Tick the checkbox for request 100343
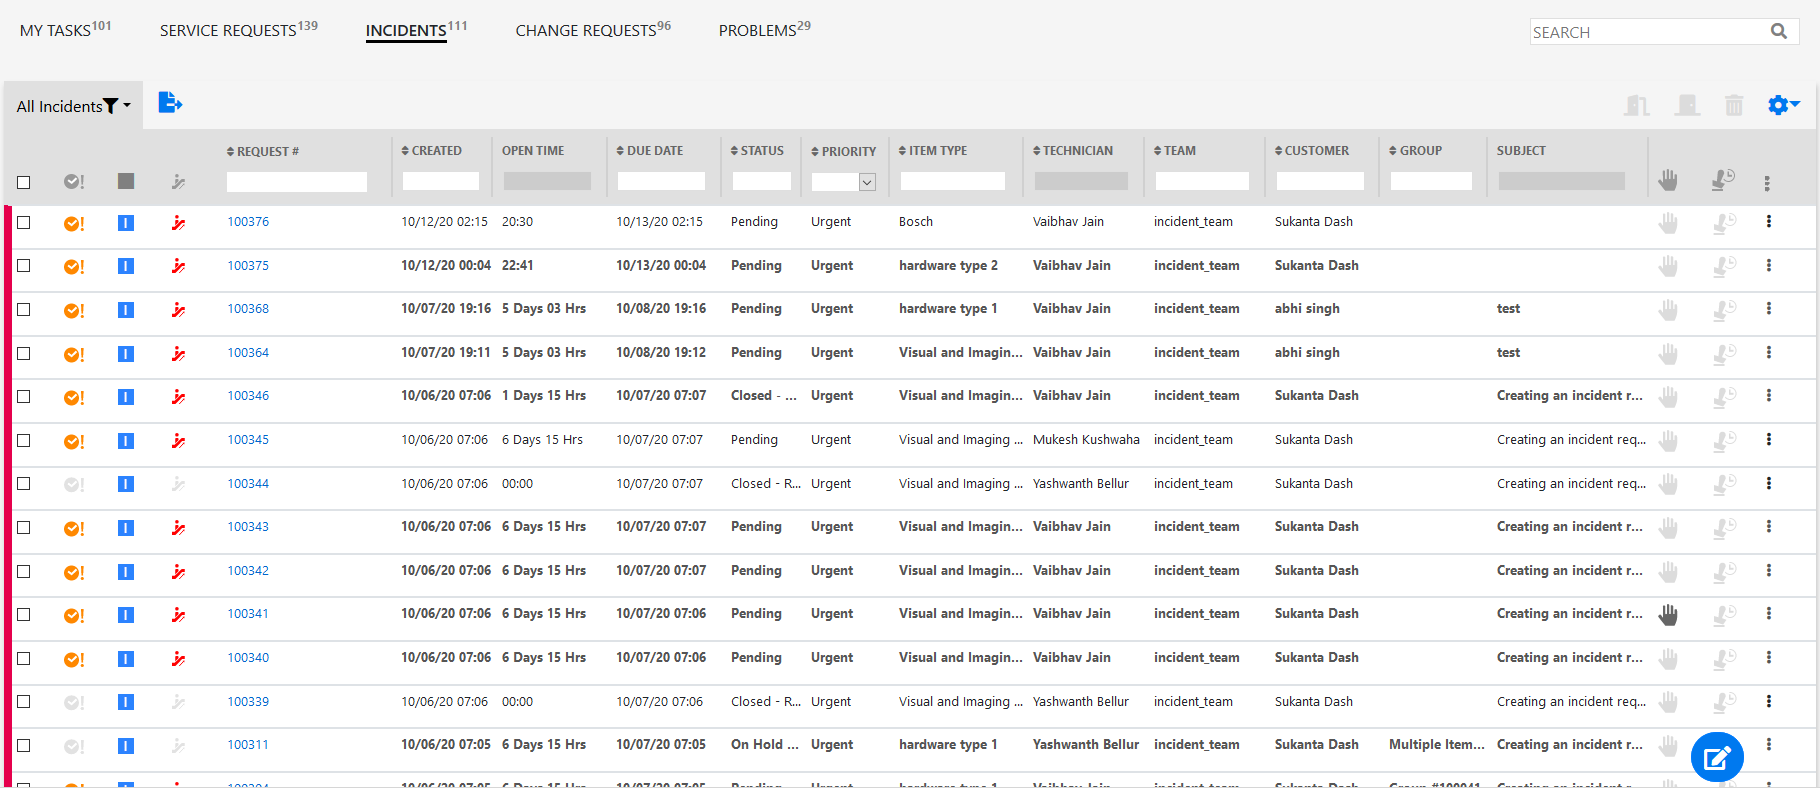The width and height of the screenshot is (1820, 788). 24,527
